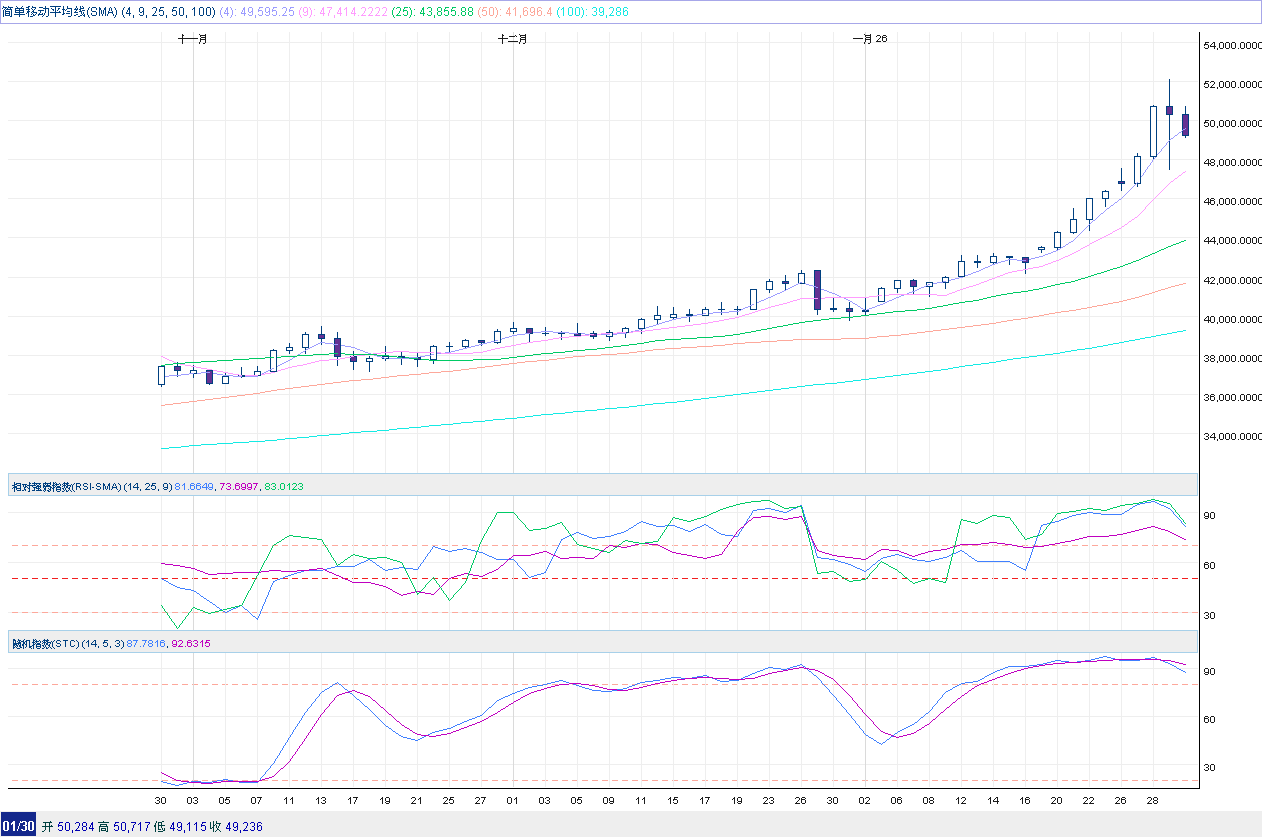Click the 34,000.0000 price axis label
The width and height of the screenshot is (1262, 837).
coord(1231,437)
